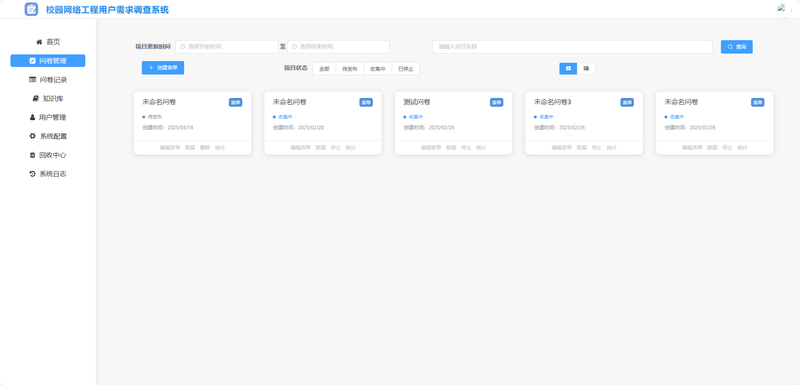The width and height of the screenshot is (800, 385).
Task: Switch to list table view
Action: (x=586, y=68)
